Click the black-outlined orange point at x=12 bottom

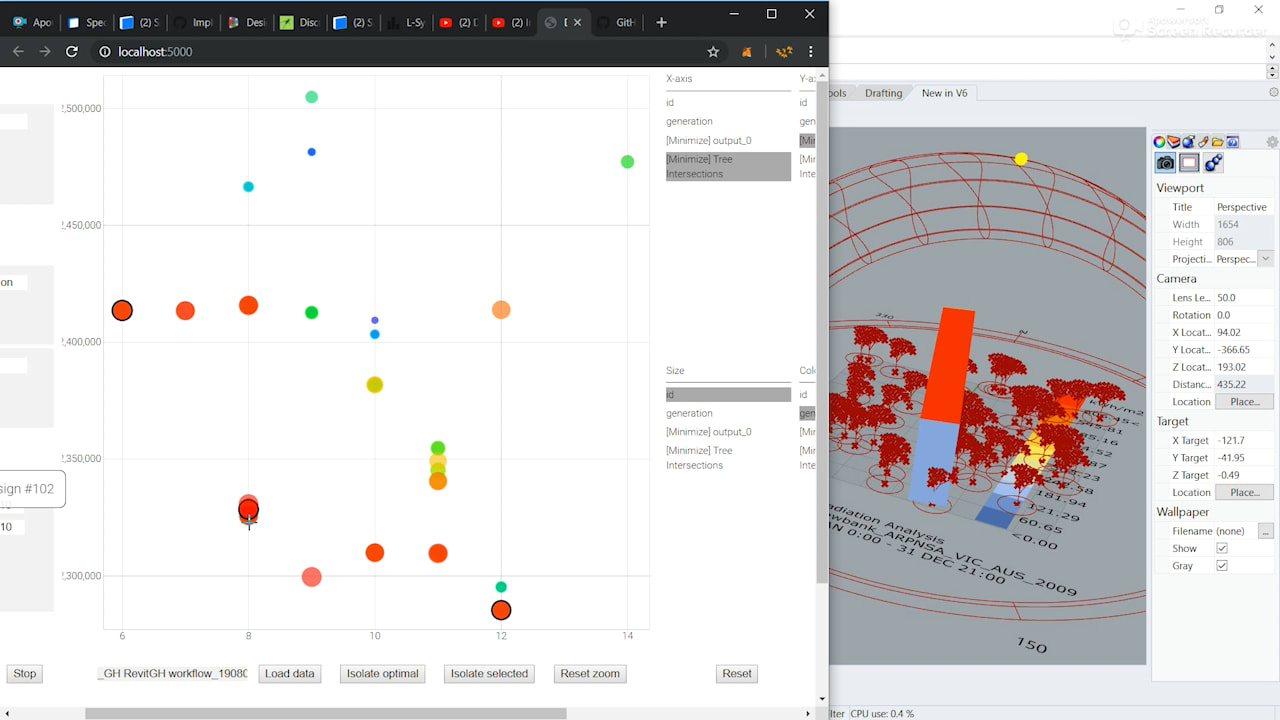click(501, 610)
